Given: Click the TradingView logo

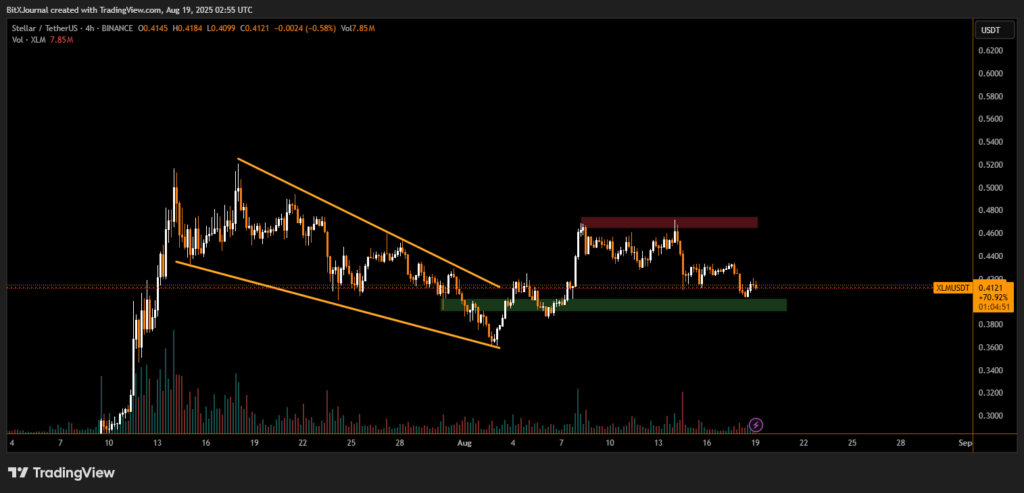Looking at the screenshot, I should coord(61,472).
